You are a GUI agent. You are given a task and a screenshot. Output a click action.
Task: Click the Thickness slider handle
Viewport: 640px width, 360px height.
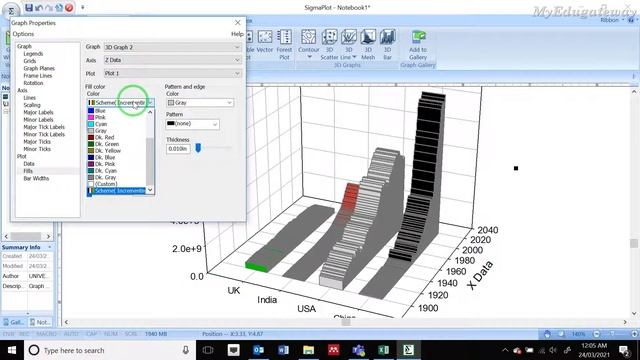pyautogui.click(x=198, y=148)
